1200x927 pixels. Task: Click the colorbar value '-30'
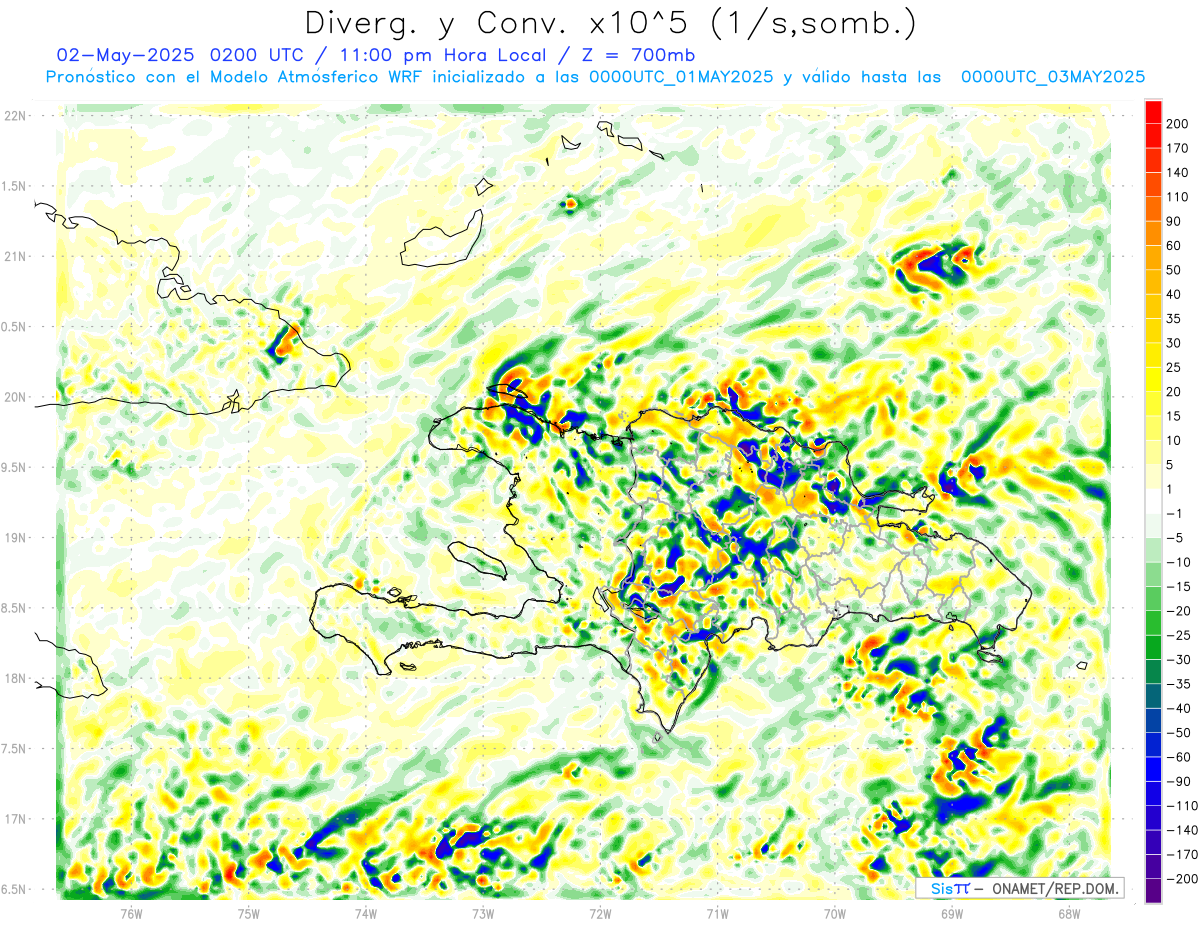1177,660
